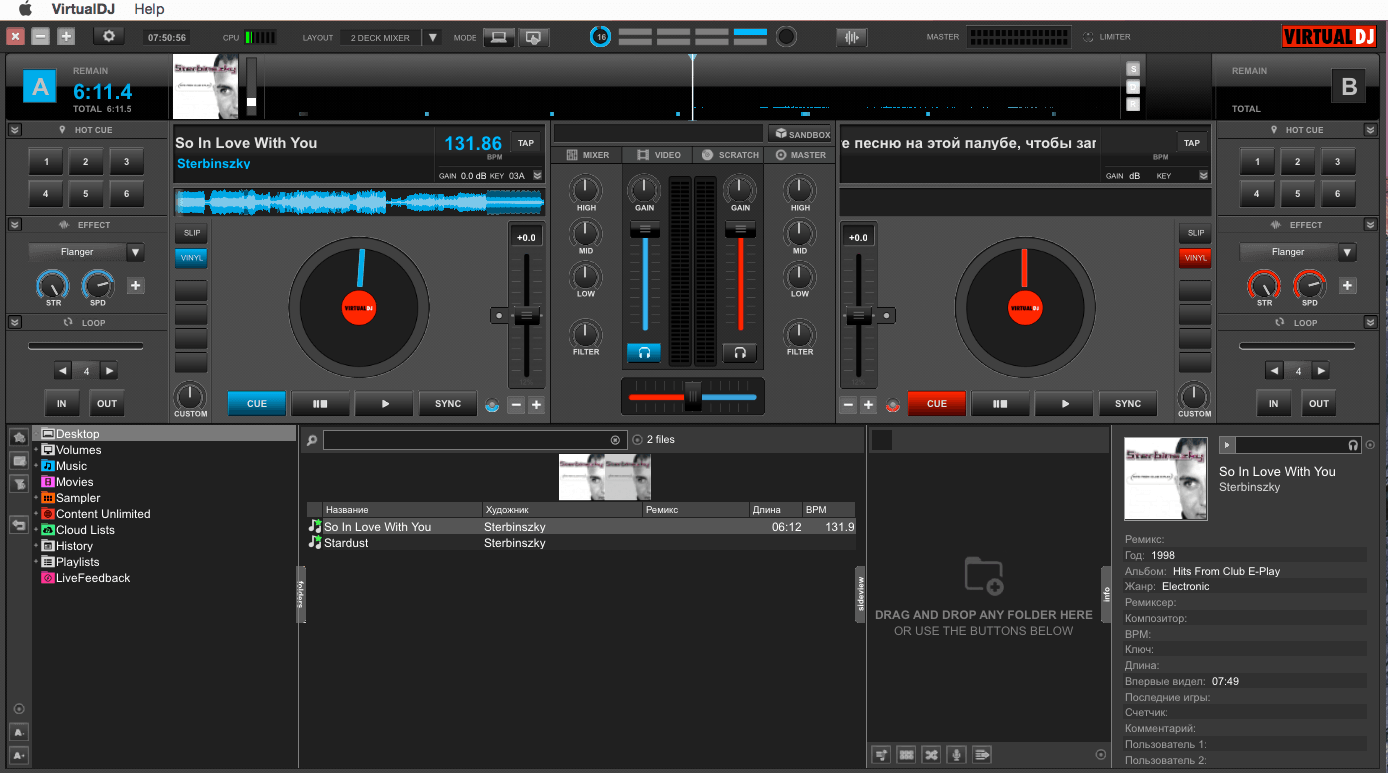Viewport: 1388px width, 773px height.
Task: Collapse HOT CUE panel on deck A
Action: (14, 130)
